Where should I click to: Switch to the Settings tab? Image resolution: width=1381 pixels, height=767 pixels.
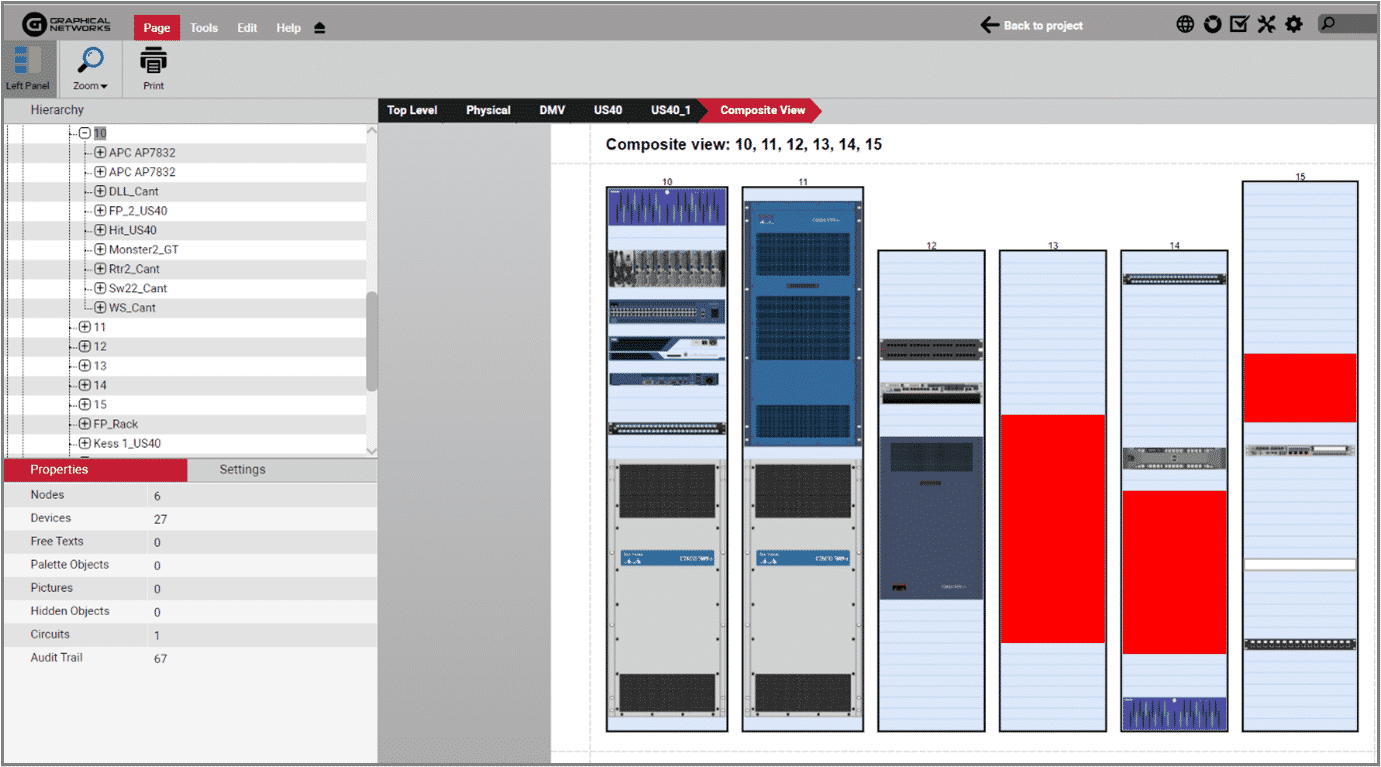(x=242, y=469)
